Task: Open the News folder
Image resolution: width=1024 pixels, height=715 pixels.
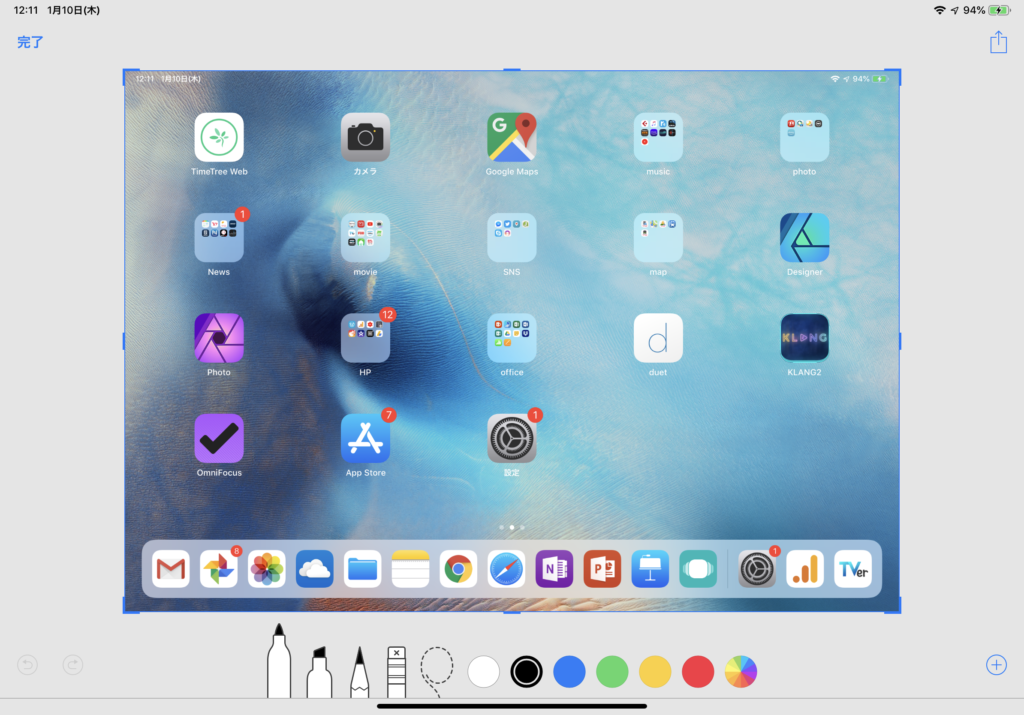Action: click(219, 238)
